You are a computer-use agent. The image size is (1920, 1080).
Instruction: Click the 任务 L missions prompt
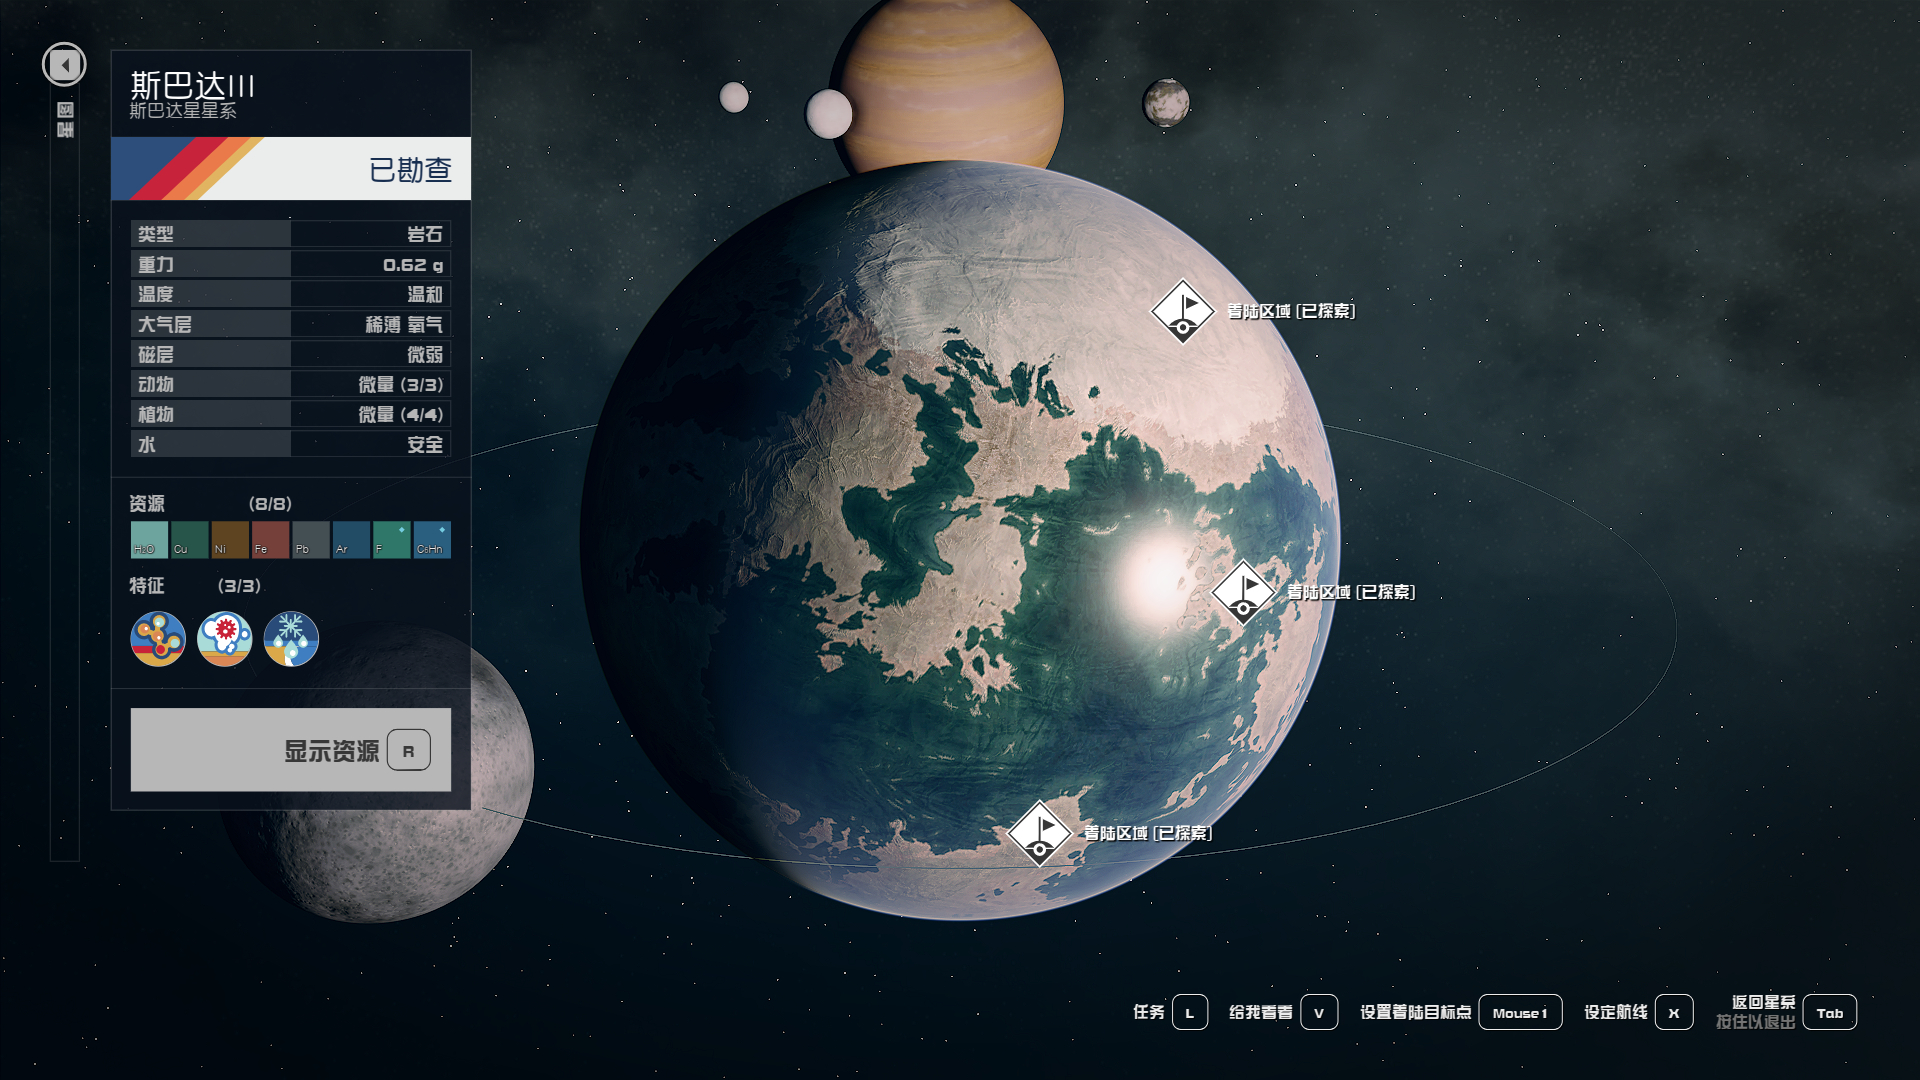click(x=1170, y=1012)
